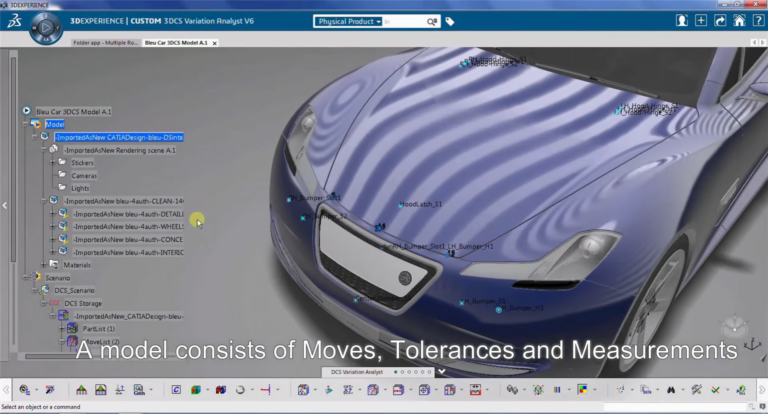Click the green check and red cross icon
Viewport: 768px width, 414px height.
point(716,390)
